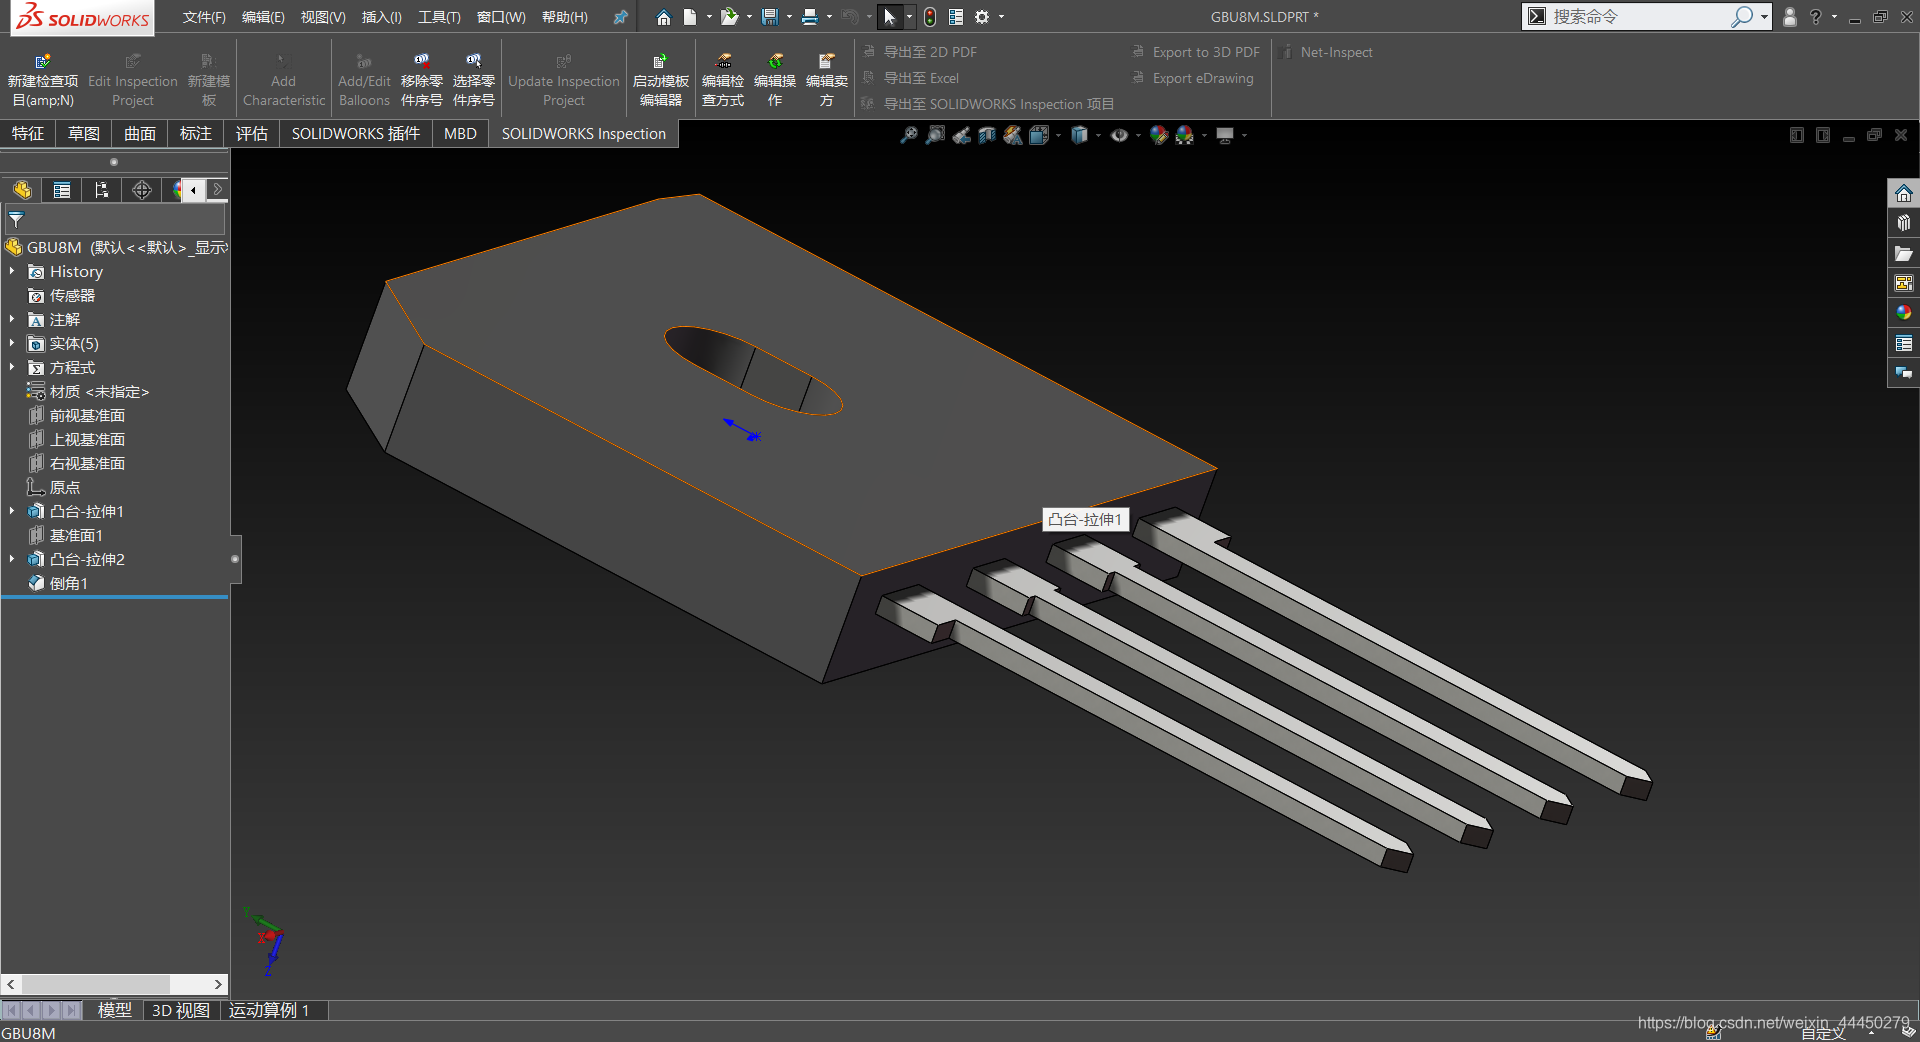Toggle the menu bar pin icon
Viewport: 1920px width, 1042px height.
[x=620, y=17]
